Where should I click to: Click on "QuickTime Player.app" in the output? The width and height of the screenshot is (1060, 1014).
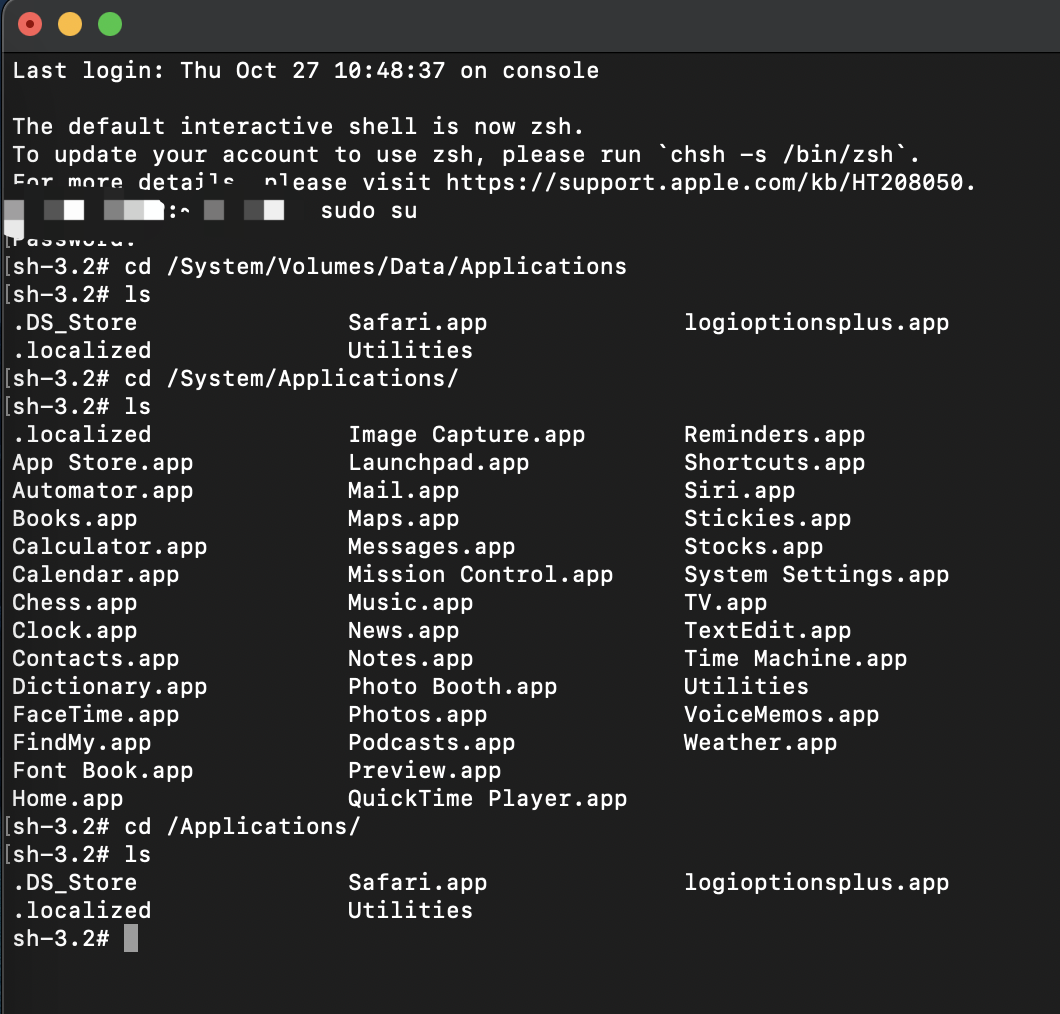click(x=487, y=799)
